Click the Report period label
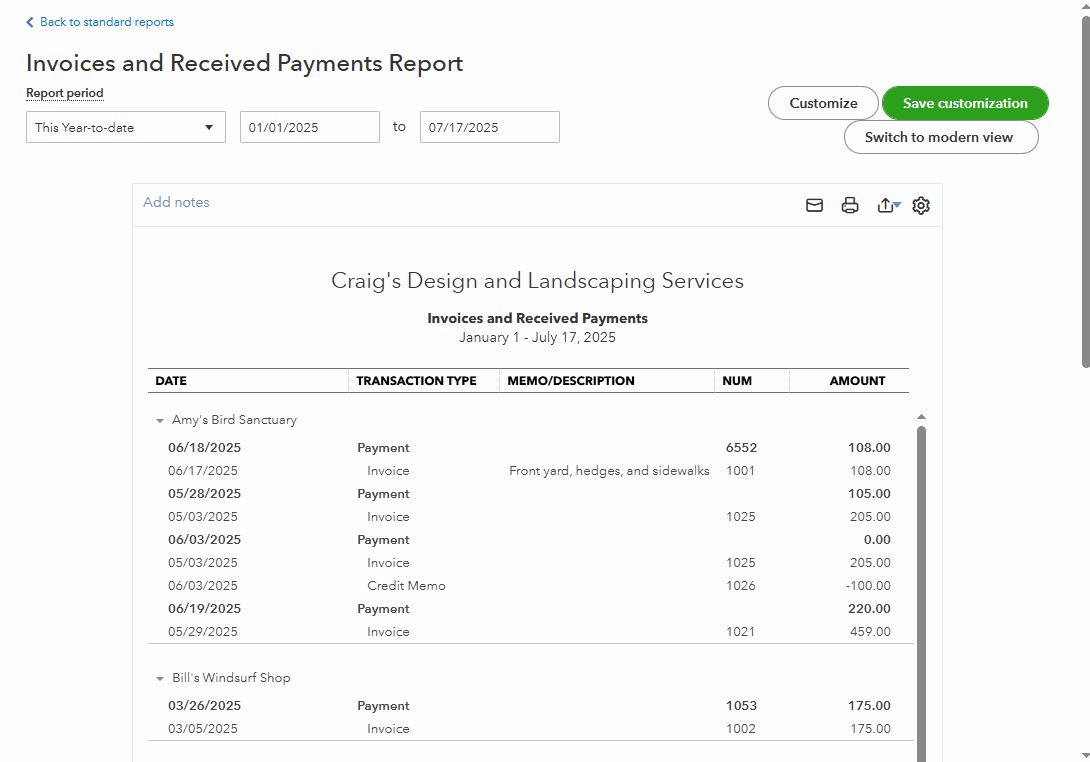Viewport: 1090px width, 762px height. [x=65, y=93]
